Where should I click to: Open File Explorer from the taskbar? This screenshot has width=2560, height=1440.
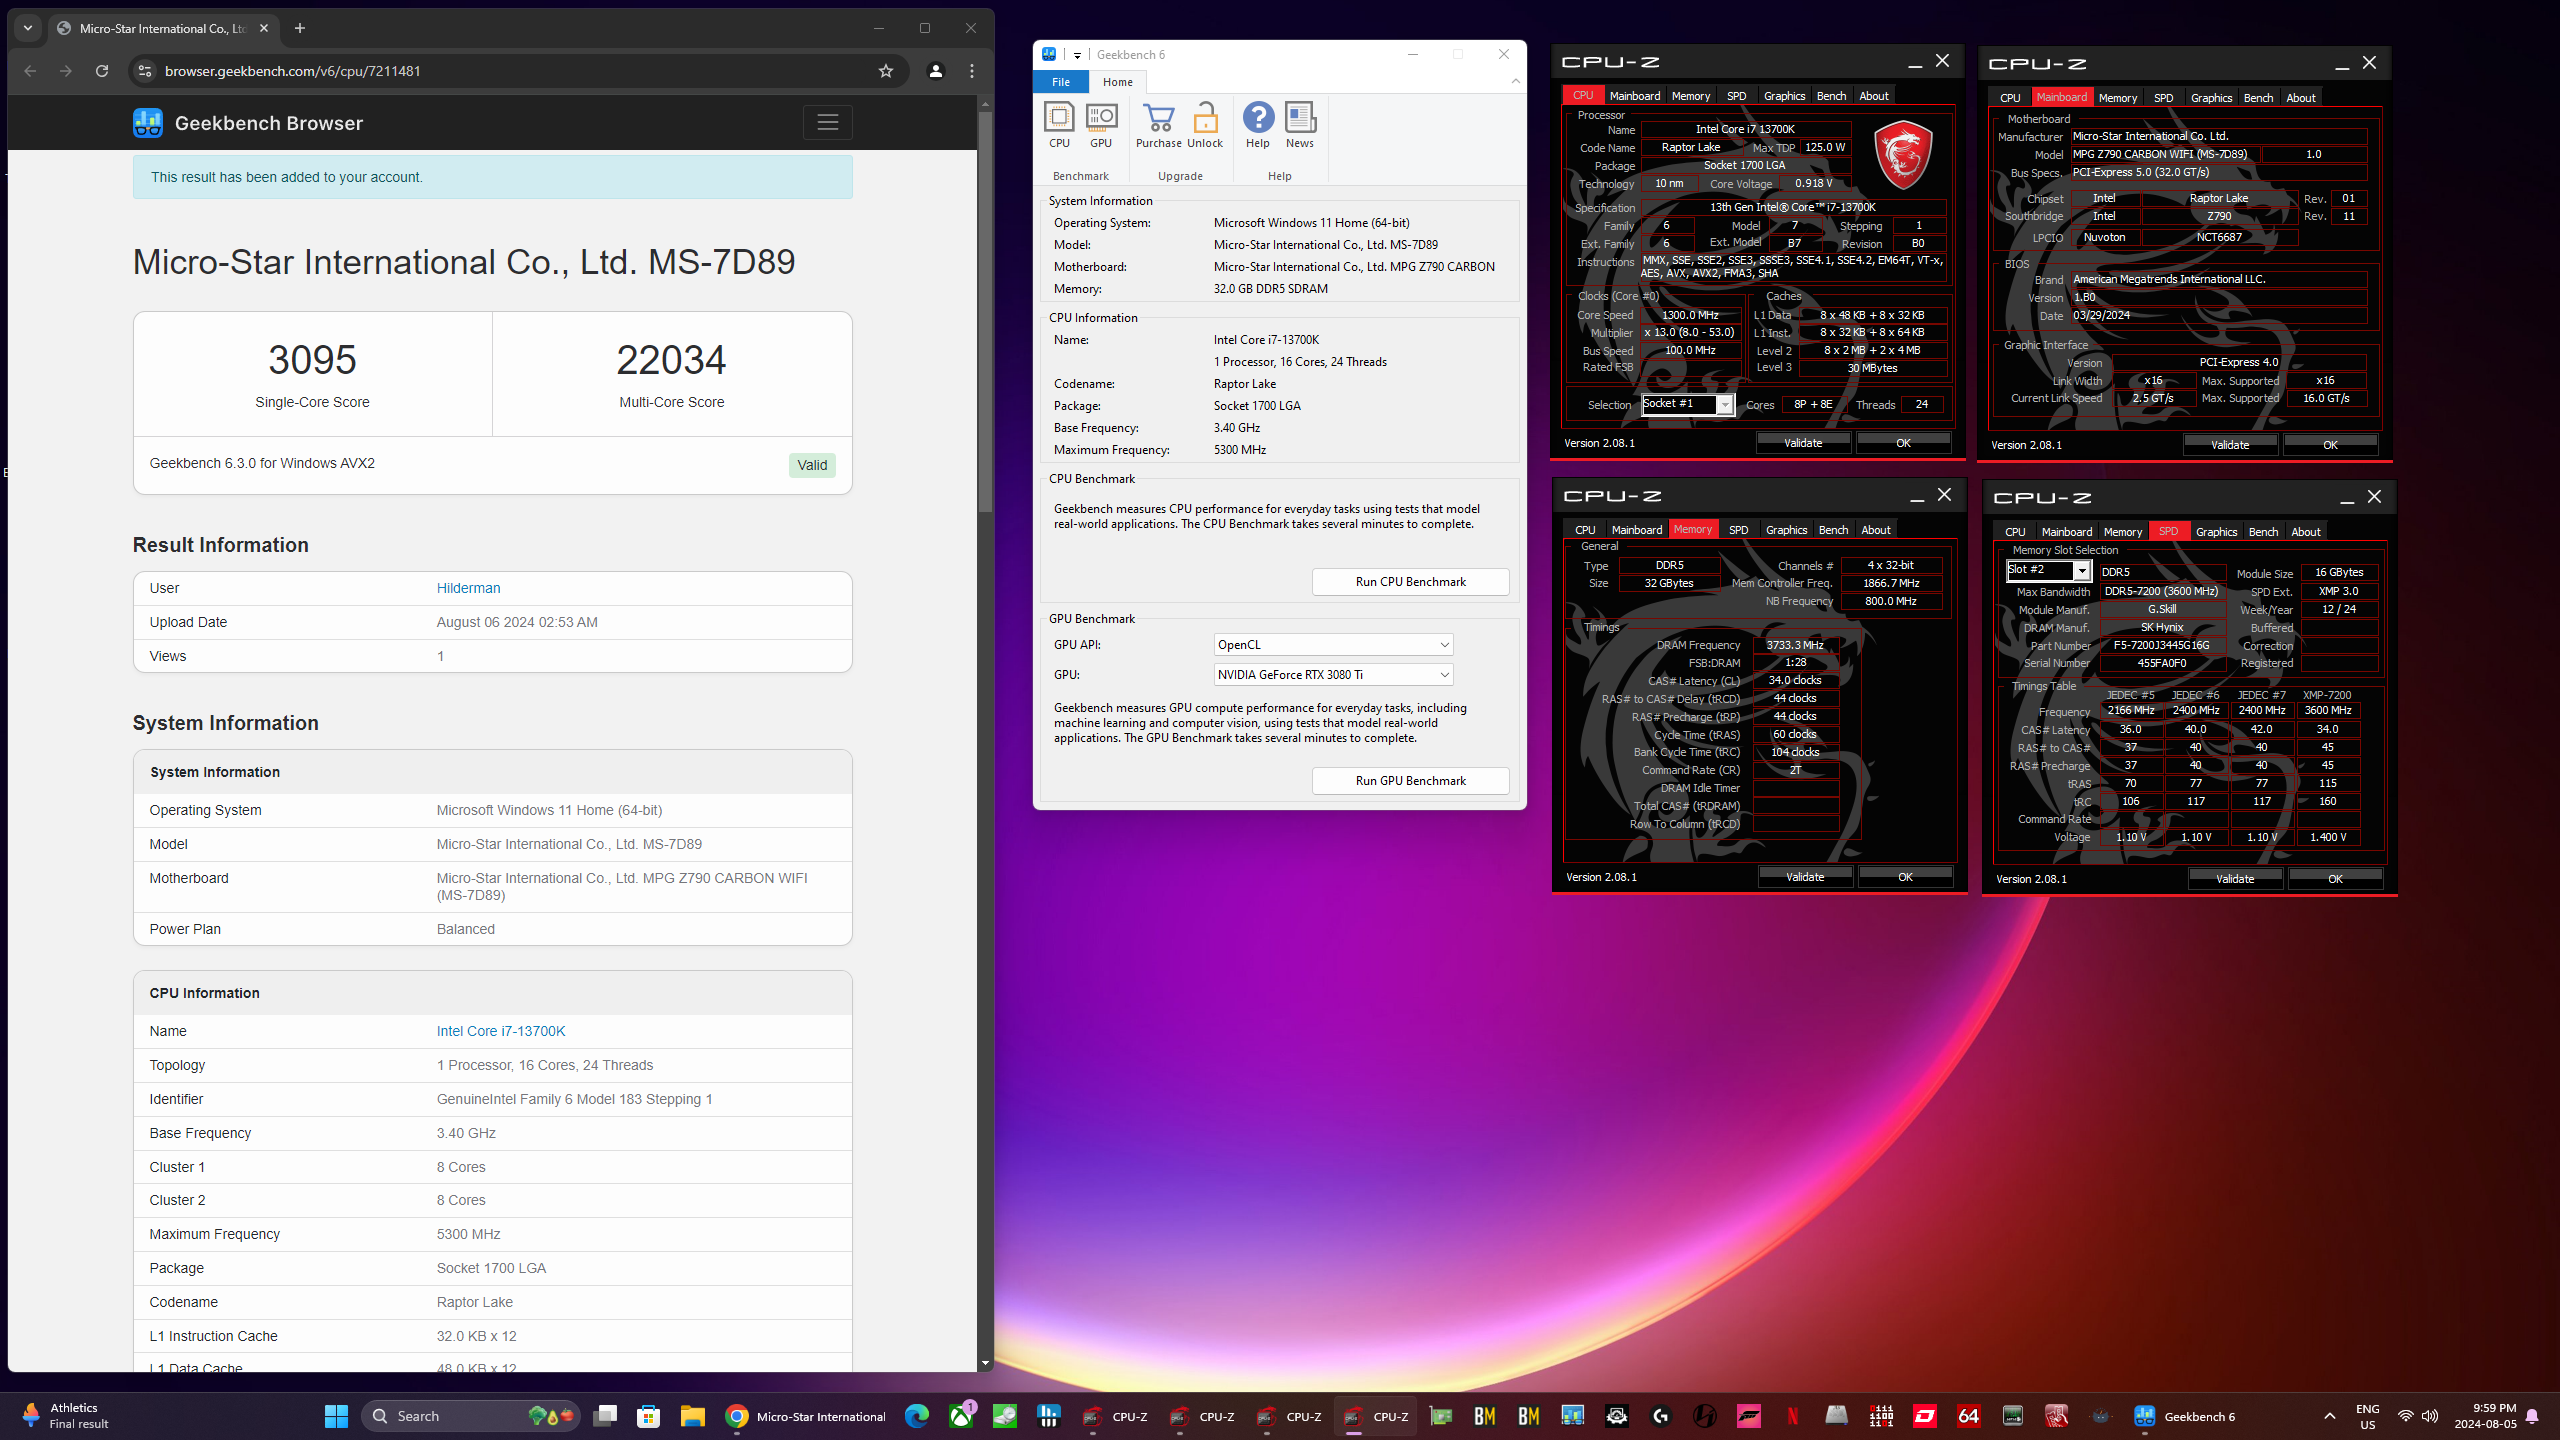pyautogui.click(x=692, y=1416)
